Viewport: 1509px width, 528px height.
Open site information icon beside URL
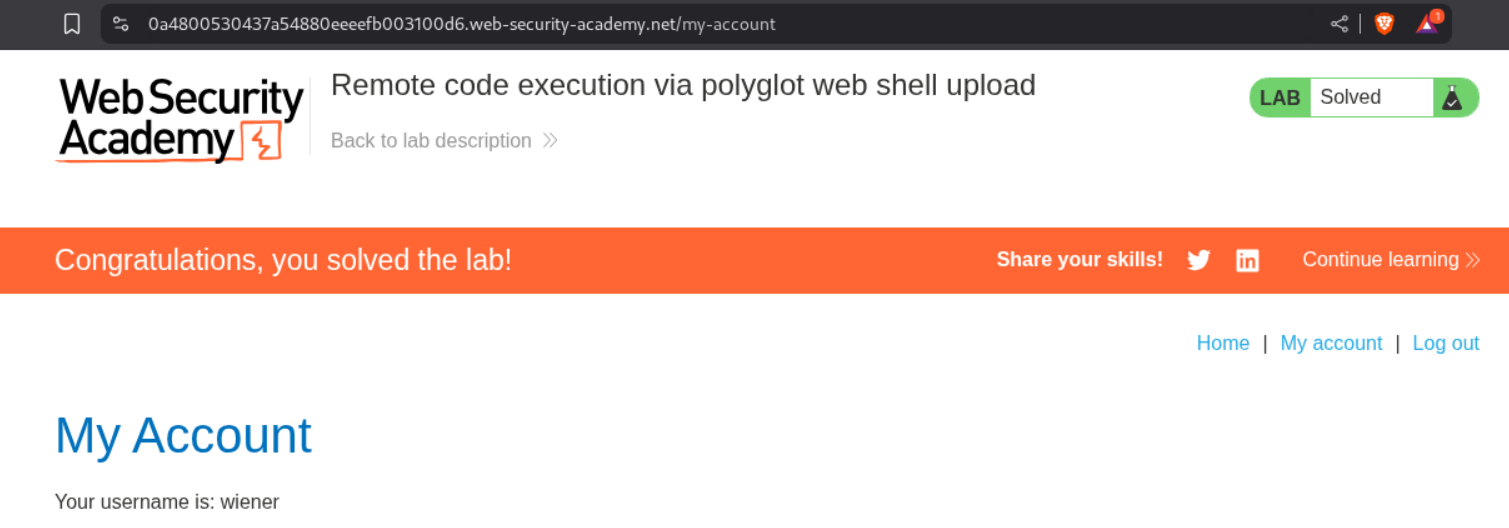121,24
